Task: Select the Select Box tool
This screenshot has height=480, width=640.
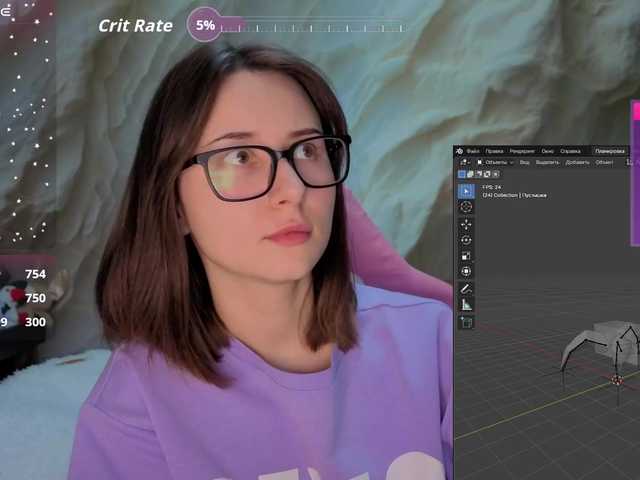Action: (x=466, y=190)
